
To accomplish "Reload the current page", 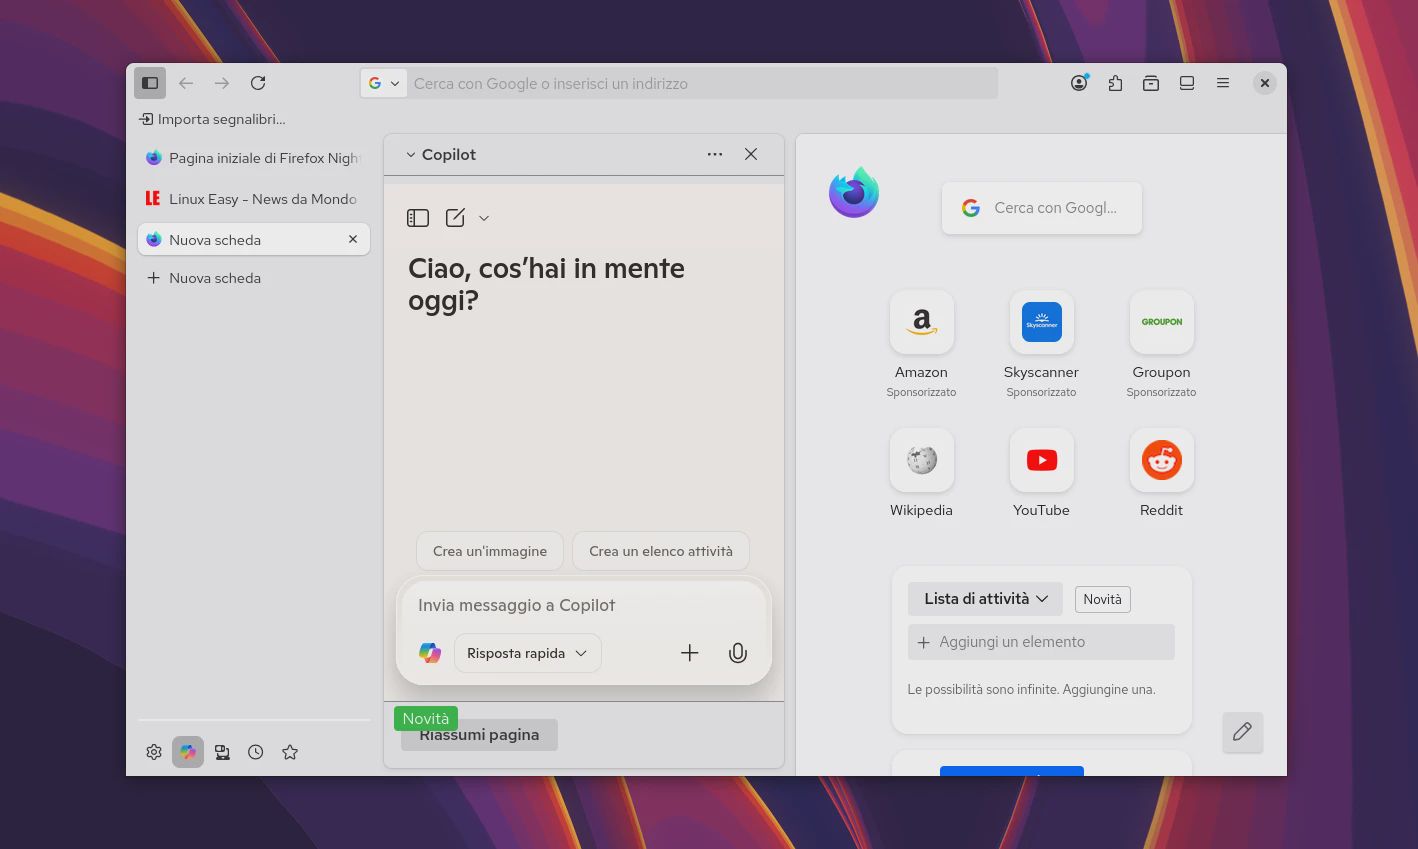I will pos(258,83).
